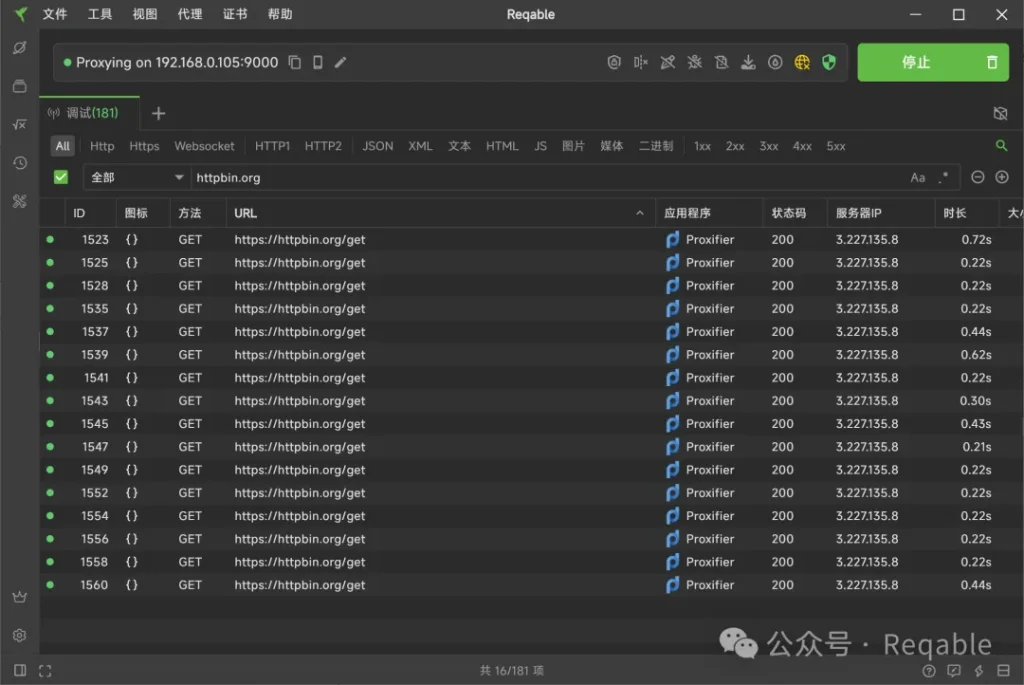
Task: Open the 视图 menu
Action: click(x=144, y=14)
